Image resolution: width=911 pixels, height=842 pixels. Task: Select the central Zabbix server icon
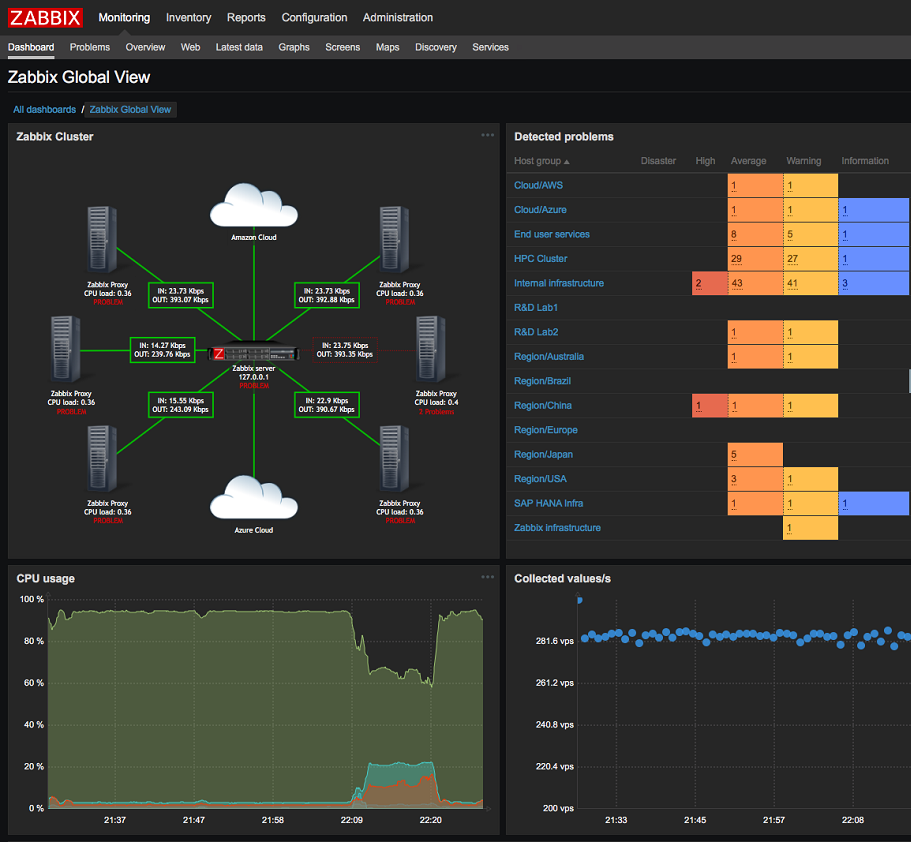(254, 353)
